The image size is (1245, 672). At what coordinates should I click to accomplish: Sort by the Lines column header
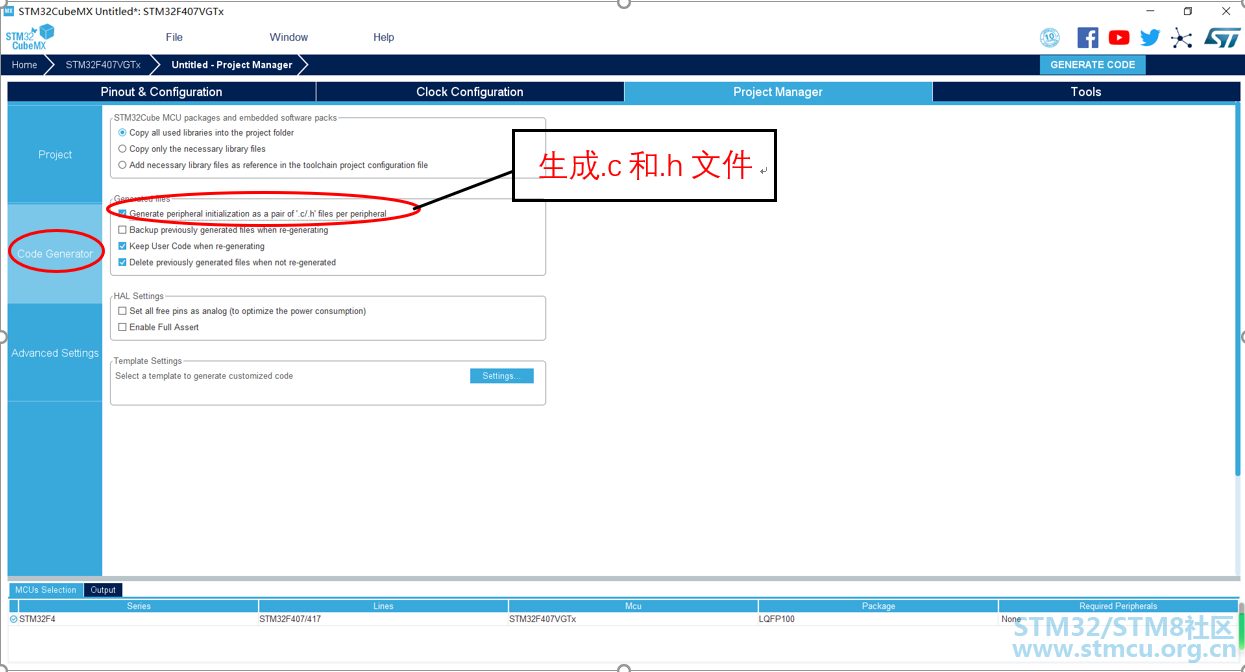(x=383, y=606)
